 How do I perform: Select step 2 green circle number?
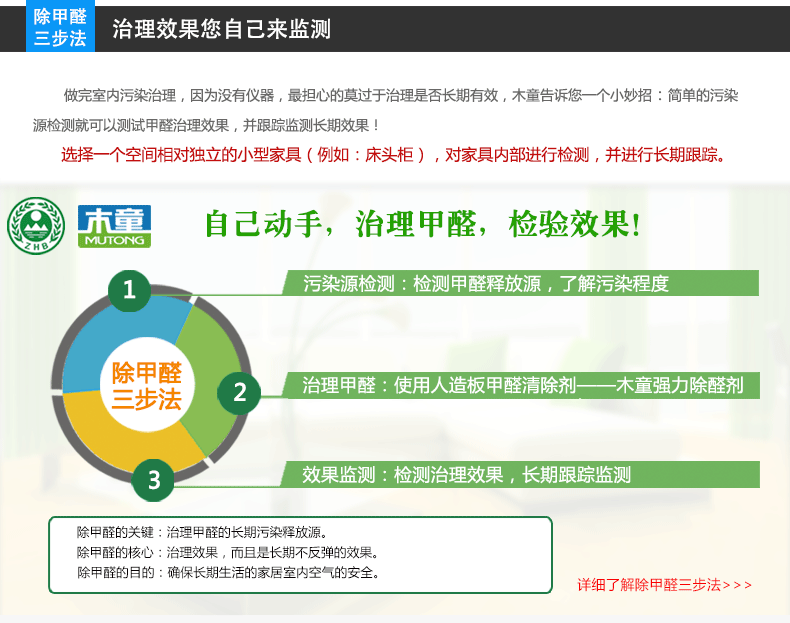coord(239,393)
